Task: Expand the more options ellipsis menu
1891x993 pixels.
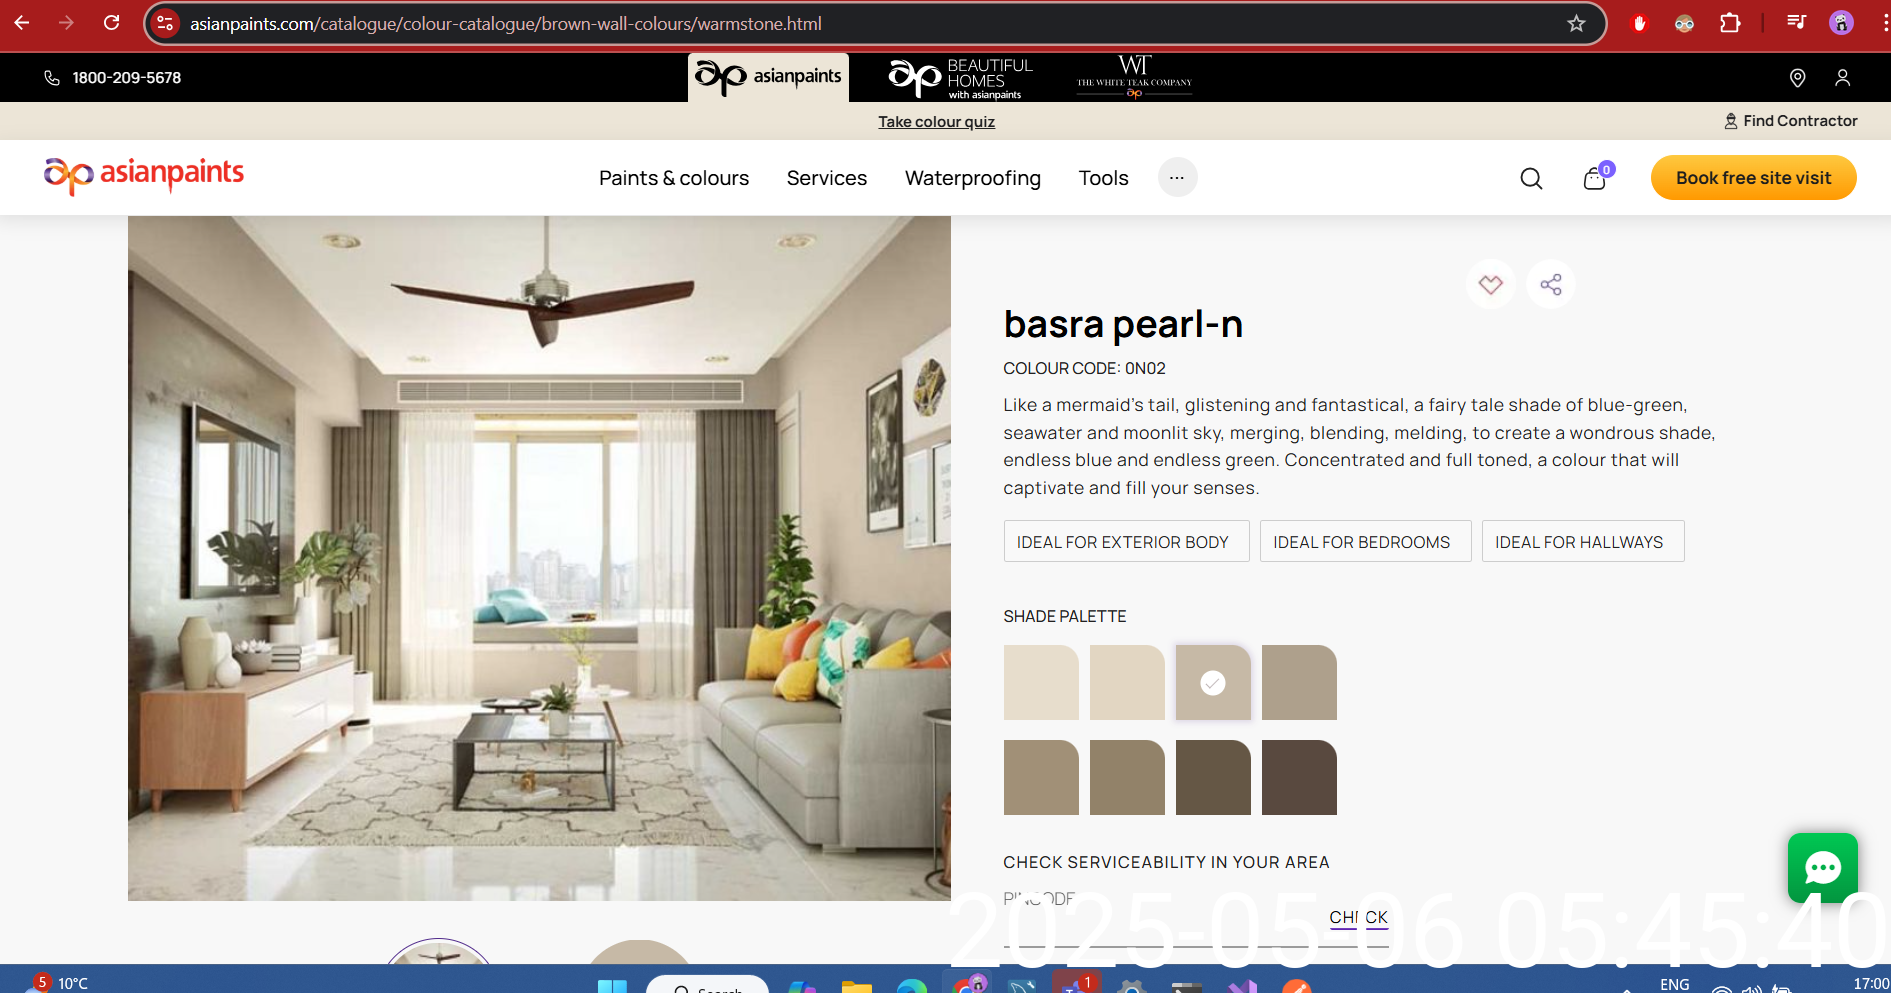Action: (1177, 178)
